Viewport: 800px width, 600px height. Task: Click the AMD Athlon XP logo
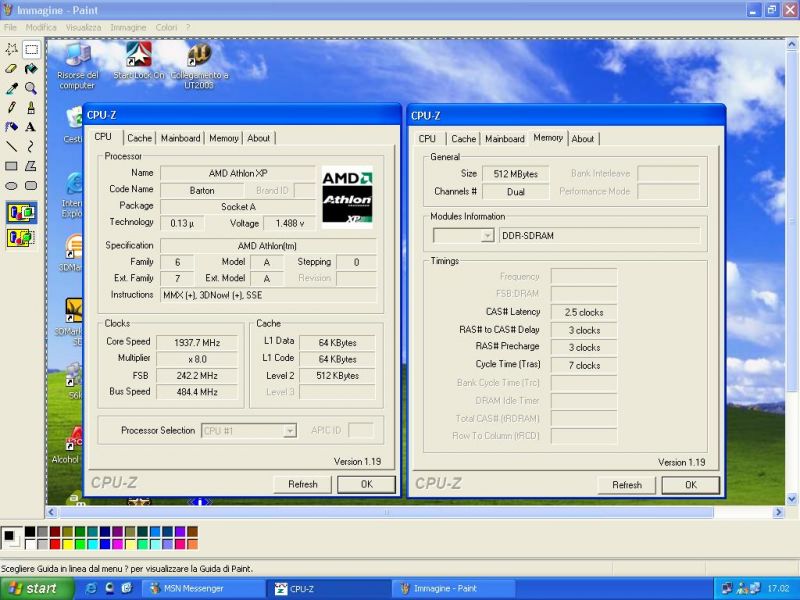pos(347,196)
